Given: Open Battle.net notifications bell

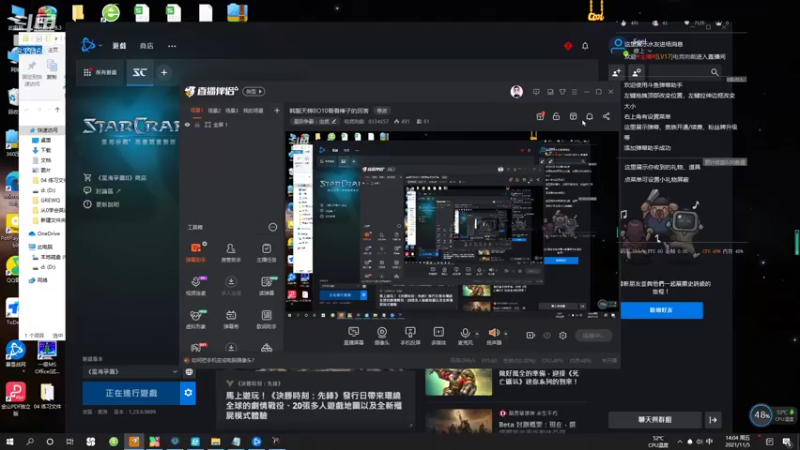Looking at the screenshot, I should (585, 46).
